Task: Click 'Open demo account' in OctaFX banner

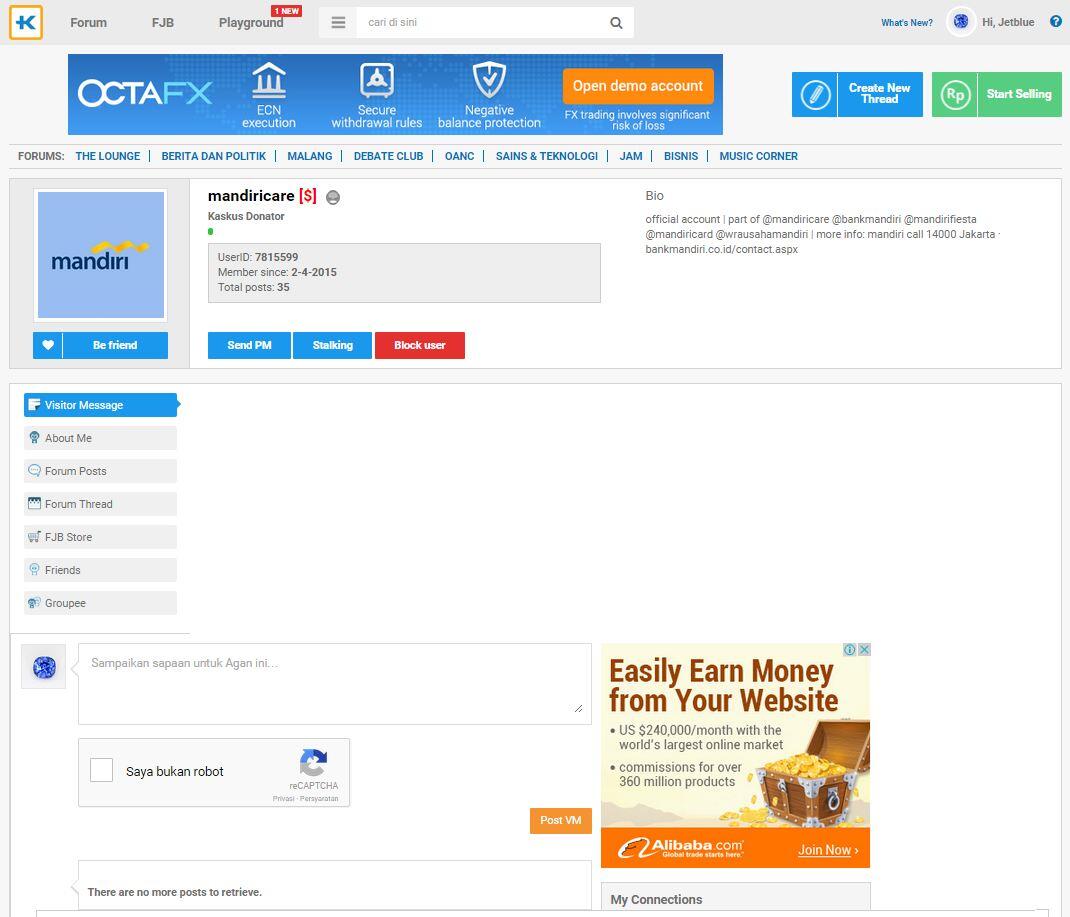Action: (638, 86)
